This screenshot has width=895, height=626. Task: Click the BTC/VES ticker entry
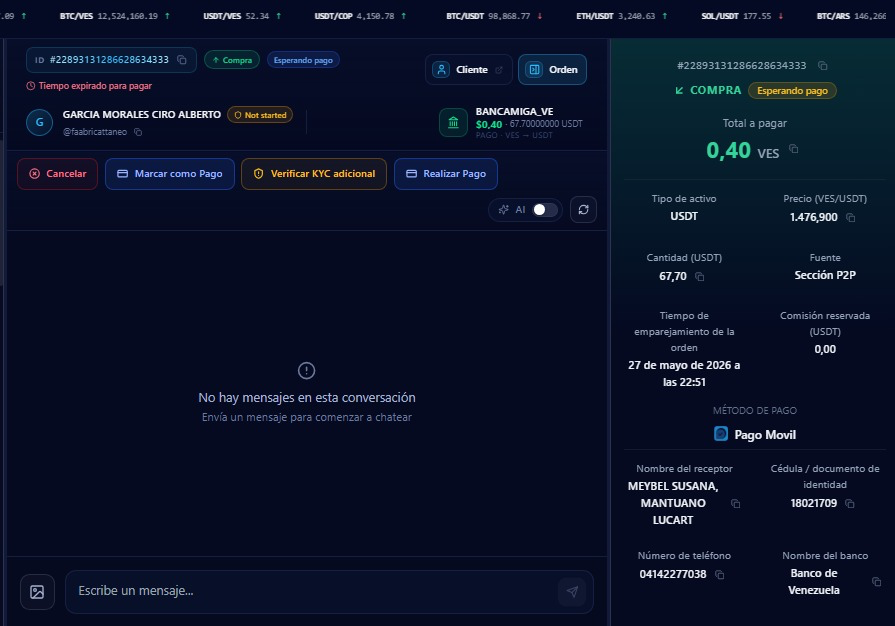[x=115, y=16]
